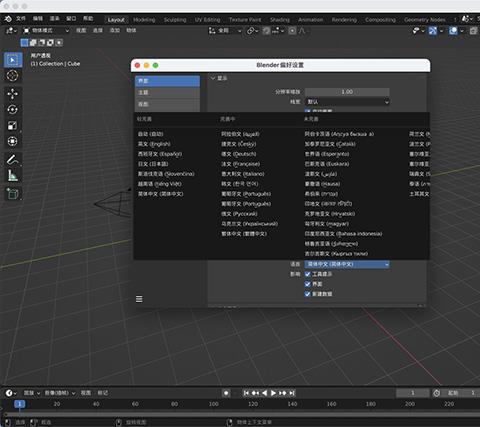Open the 文件 menu in top bar
Viewport: 480px width, 427px height.
click(x=21, y=19)
